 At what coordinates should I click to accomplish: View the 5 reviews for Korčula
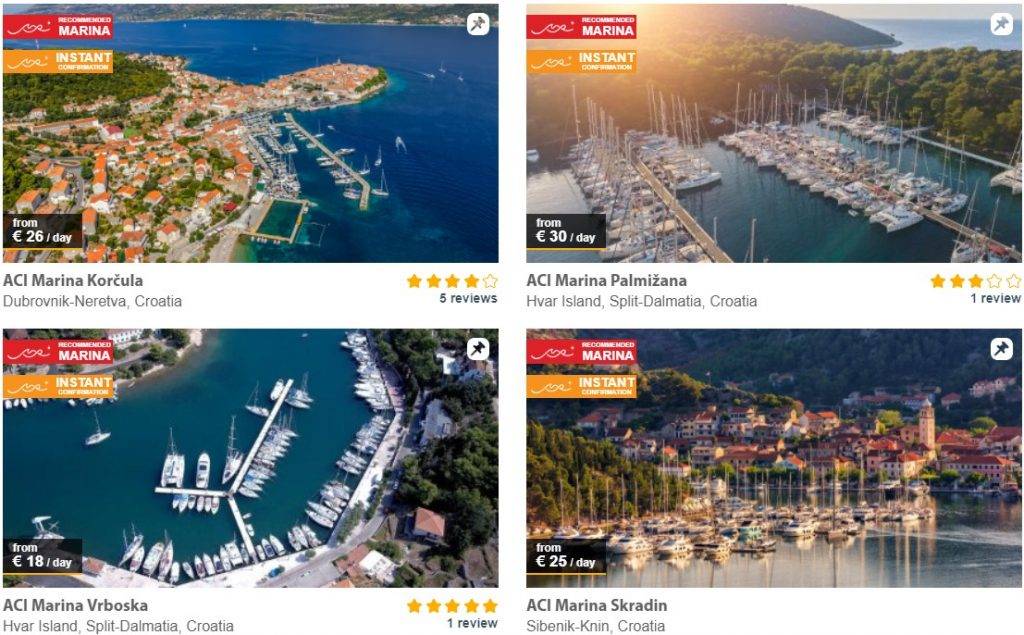pyautogui.click(x=468, y=299)
